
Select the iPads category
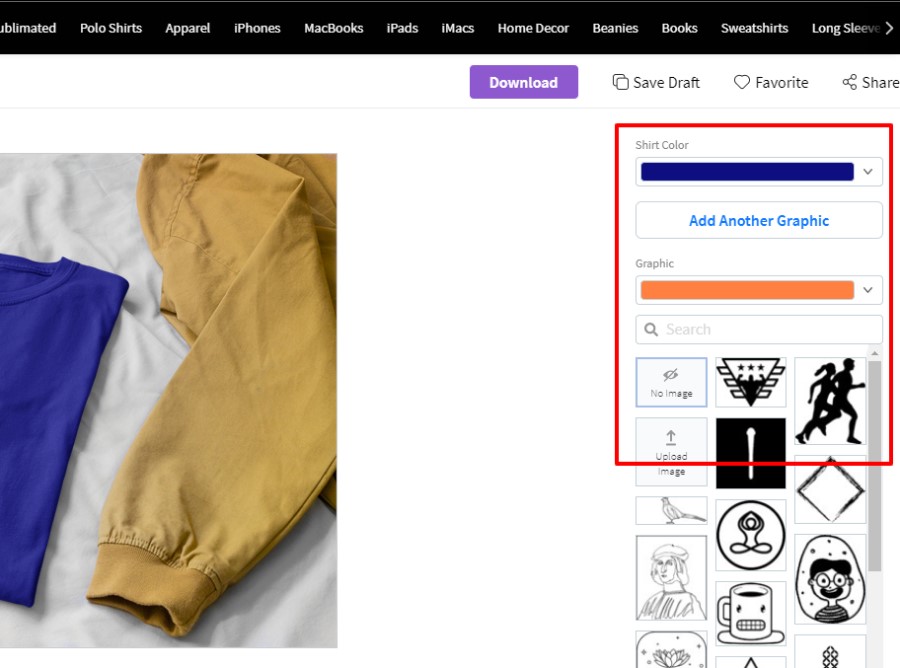point(402,28)
